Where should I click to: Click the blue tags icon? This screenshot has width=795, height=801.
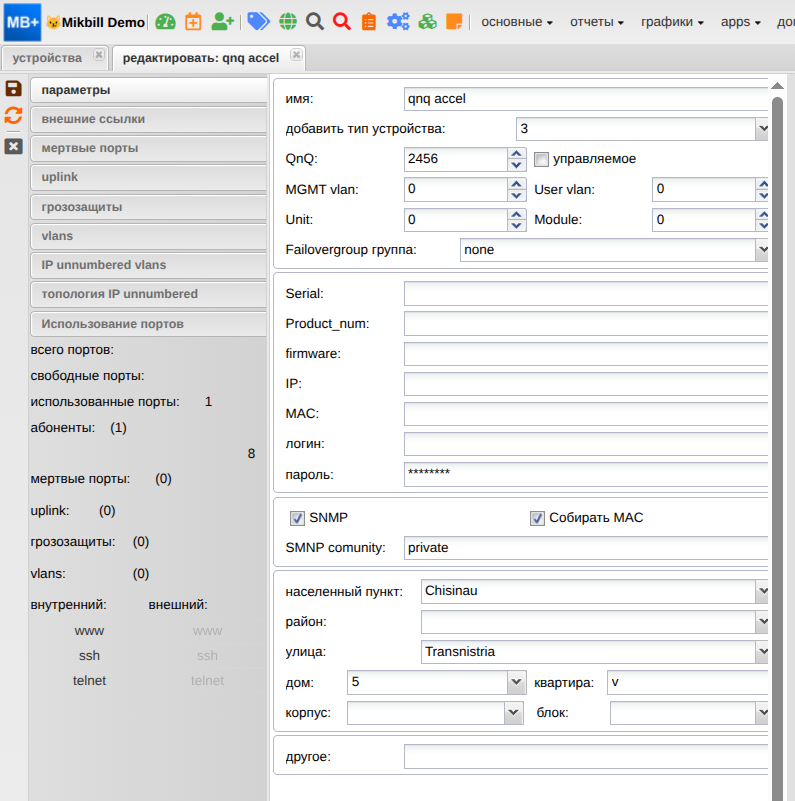click(258, 21)
